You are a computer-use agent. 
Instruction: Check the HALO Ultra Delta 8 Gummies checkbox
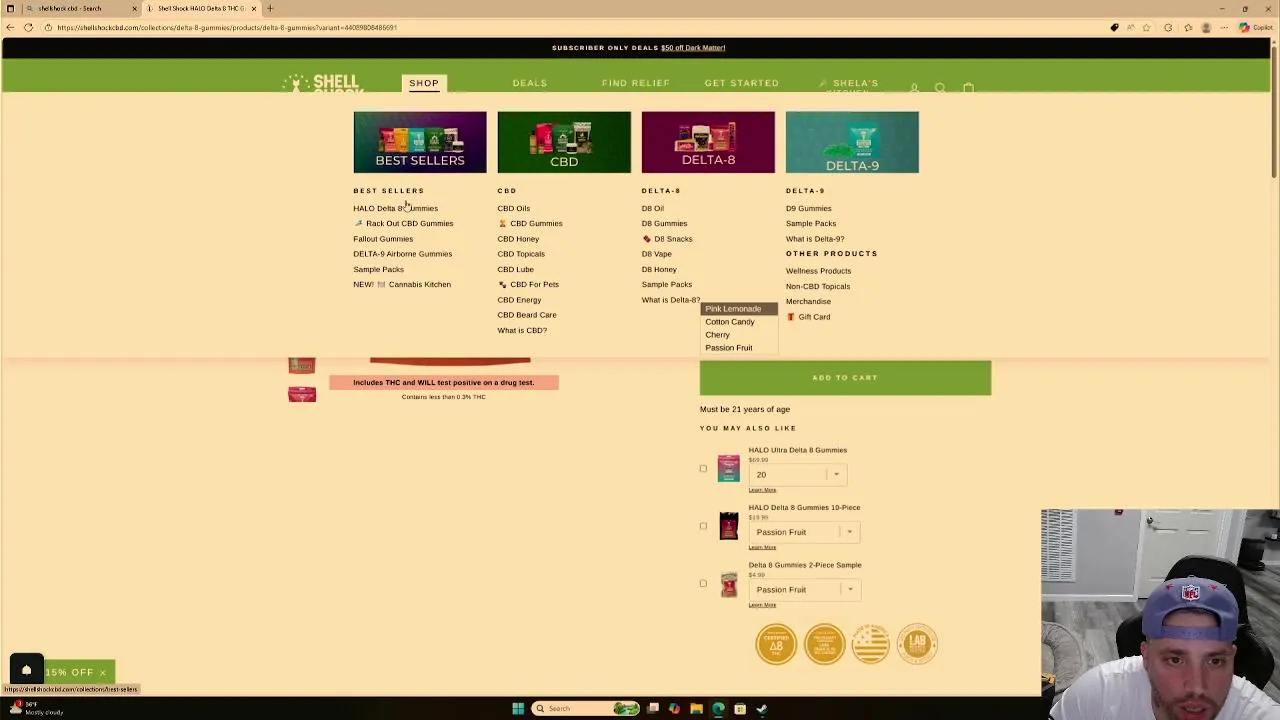click(x=703, y=468)
